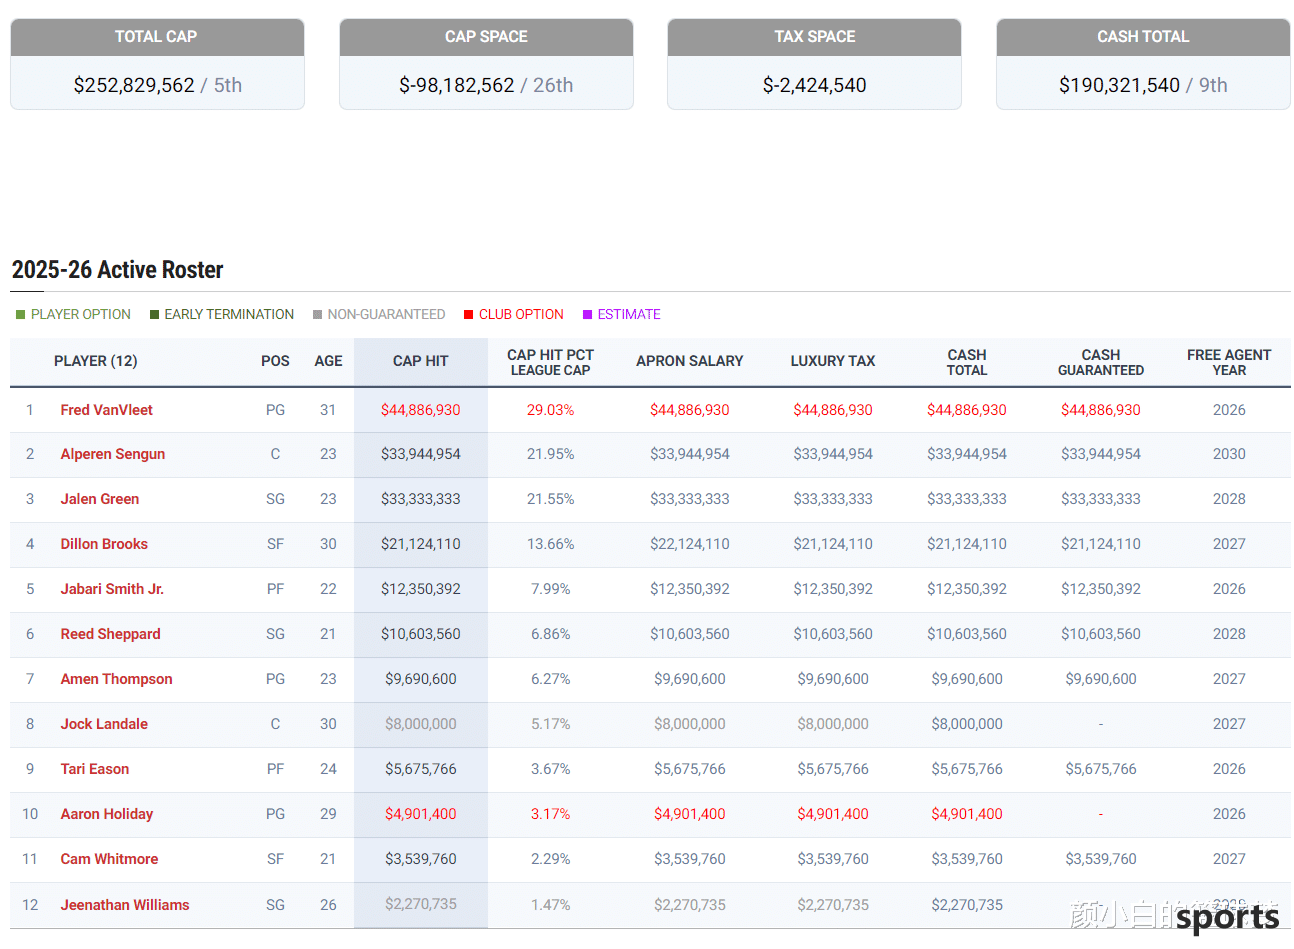The image size is (1294, 949).
Task: Open Amen Thompson's player page
Action: 116,679
